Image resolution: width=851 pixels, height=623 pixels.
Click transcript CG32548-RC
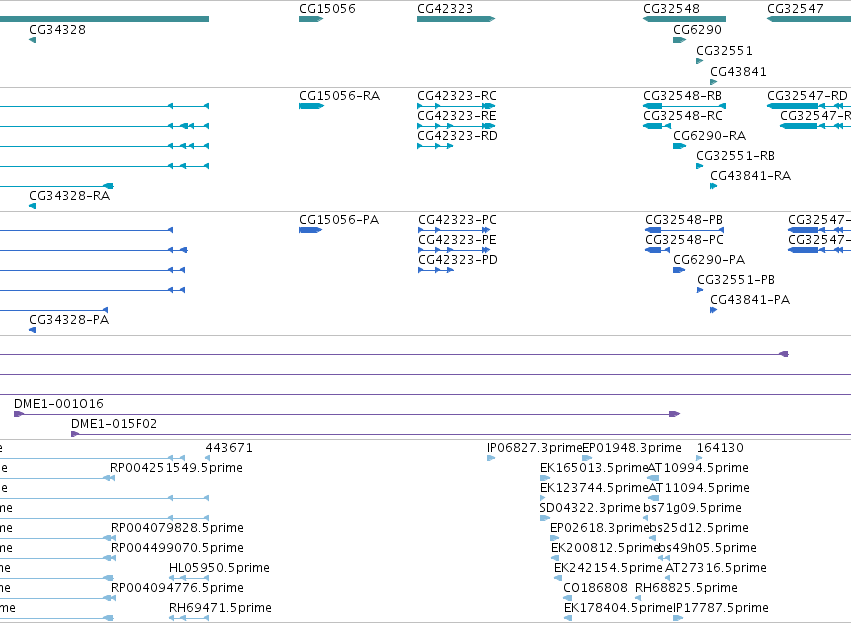pyautogui.click(x=683, y=116)
